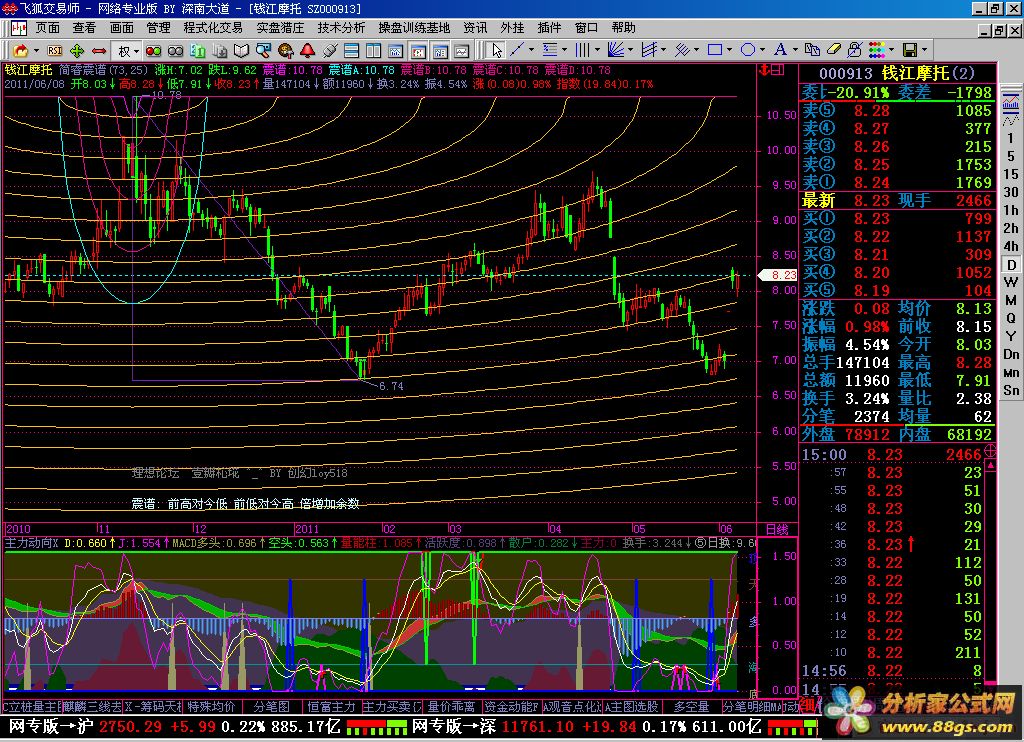This screenshot has width=1024, height=742.
Task: Click the magnifier search icon
Action: click(263, 50)
